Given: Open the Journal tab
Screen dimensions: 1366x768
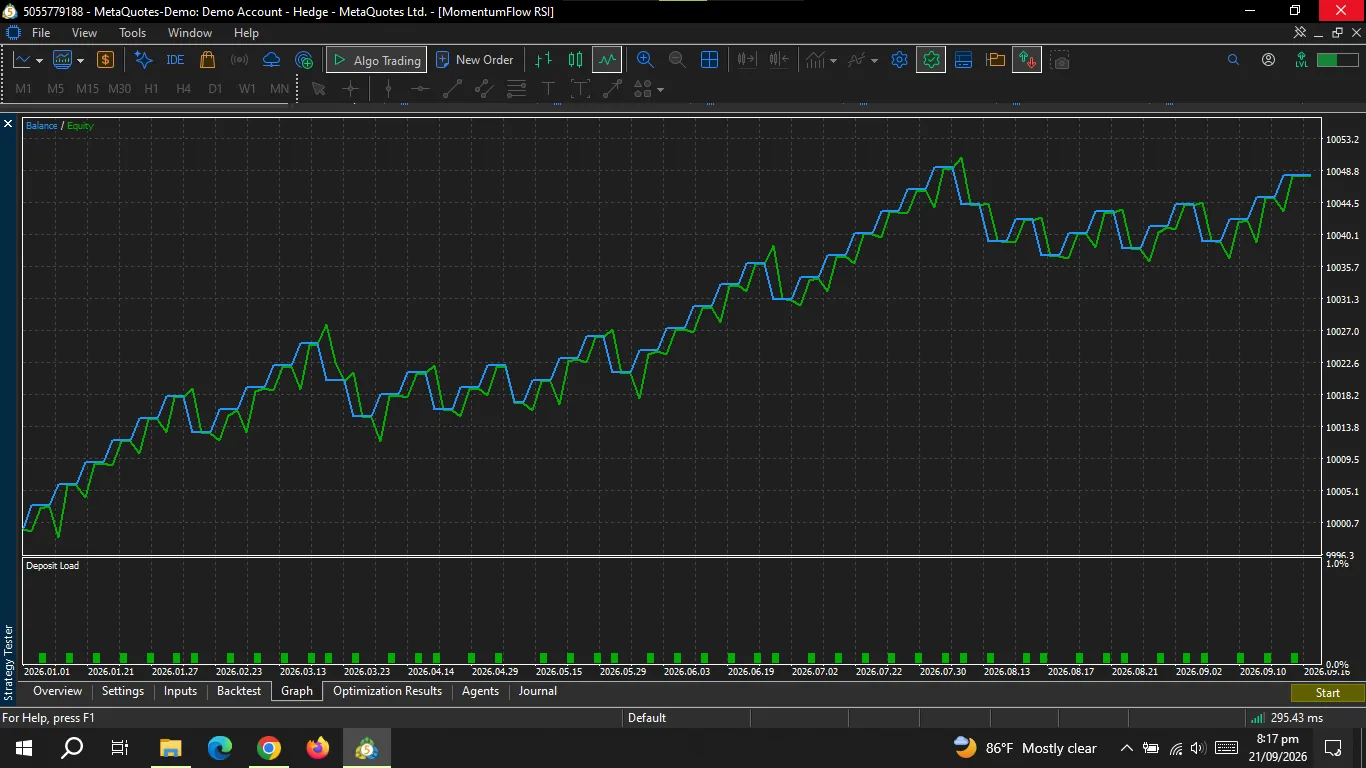Looking at the screenshot, I should 537,691.
